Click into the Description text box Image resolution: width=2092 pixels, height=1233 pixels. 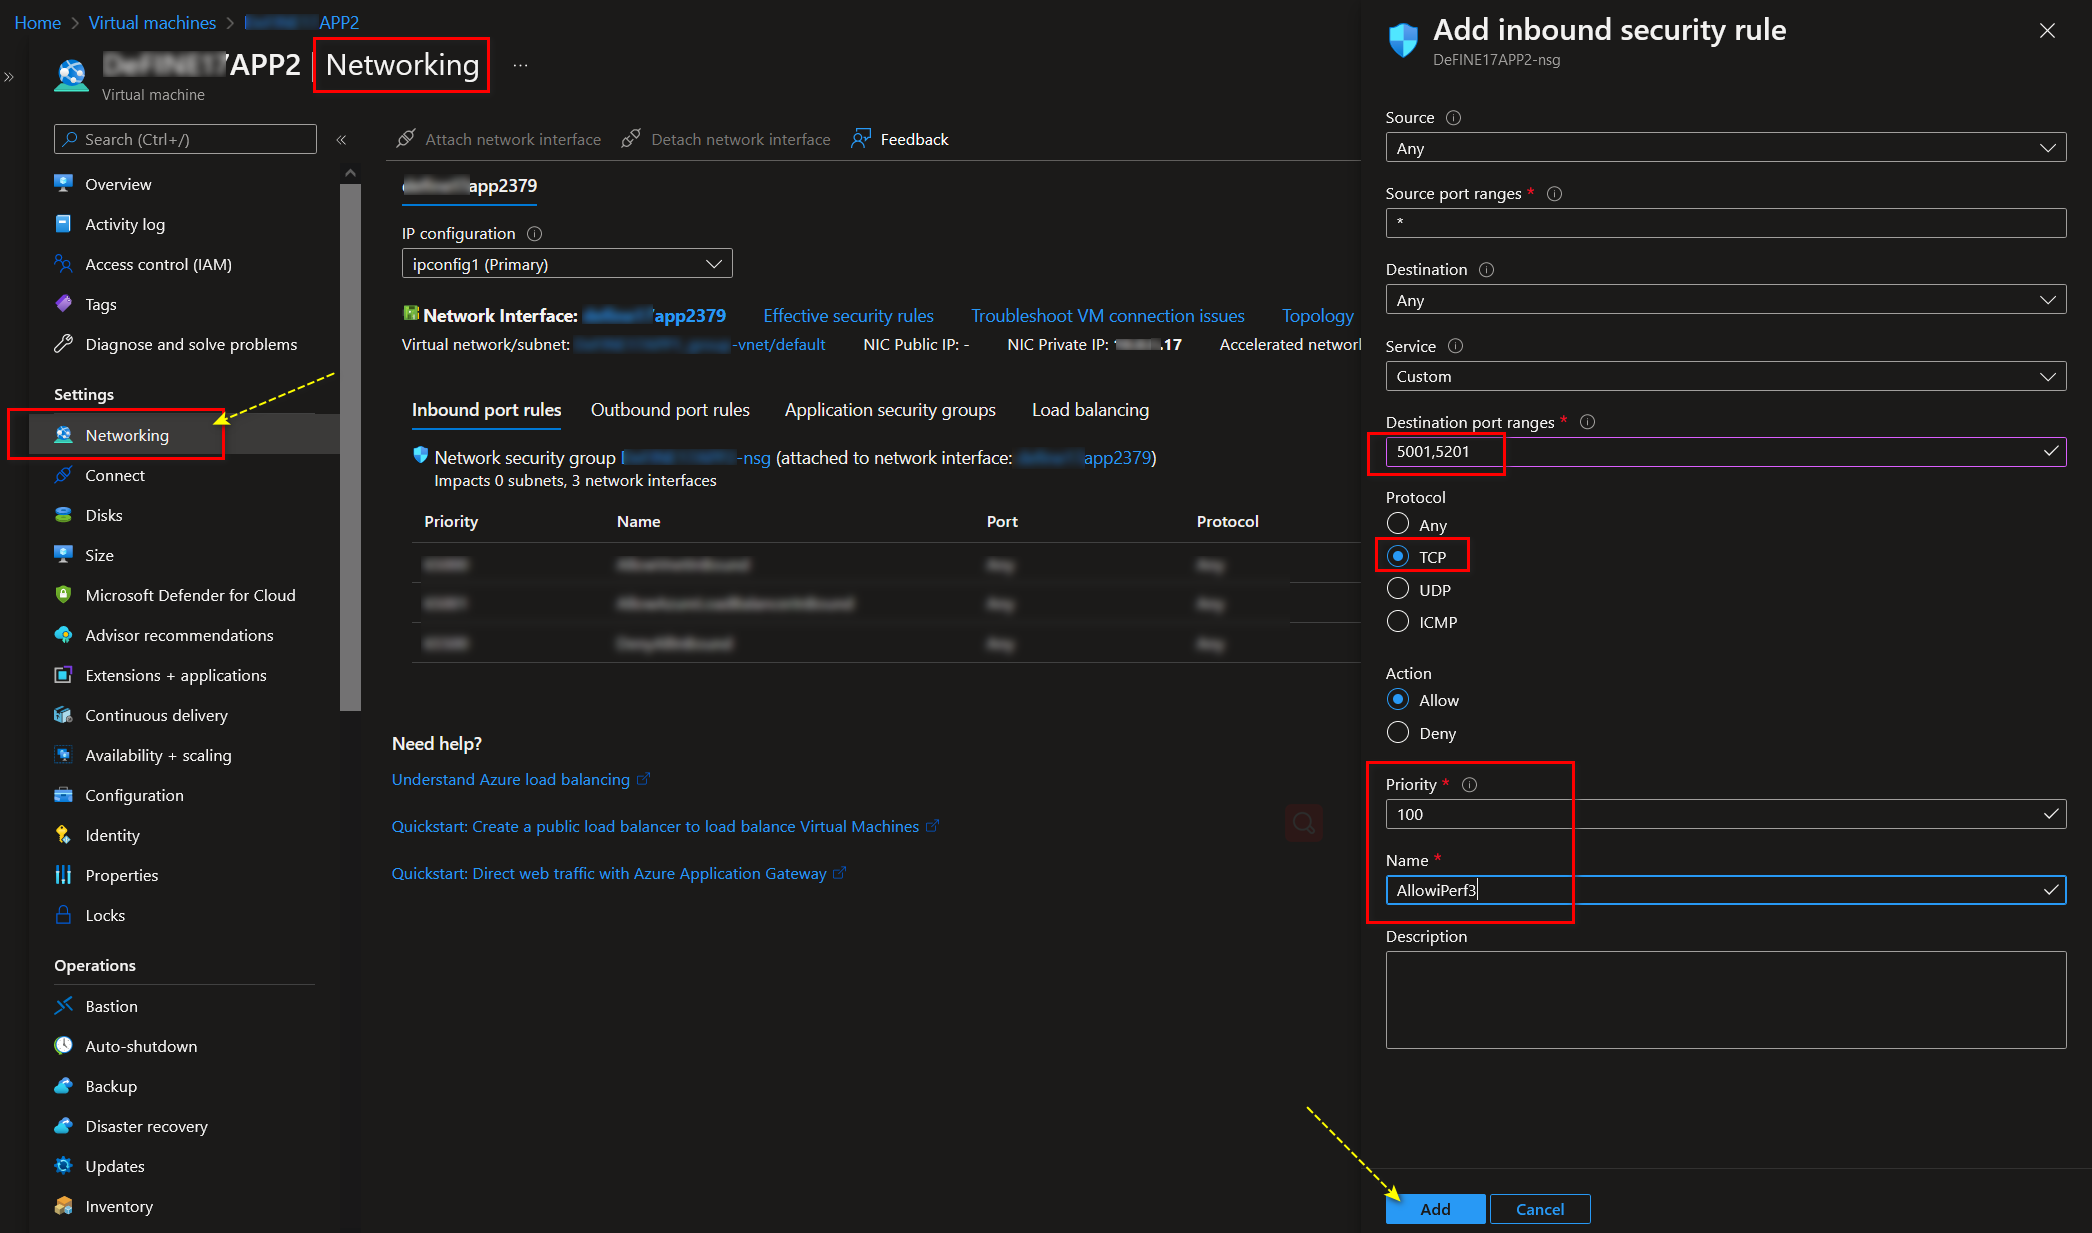[x=1725, y=1000]
